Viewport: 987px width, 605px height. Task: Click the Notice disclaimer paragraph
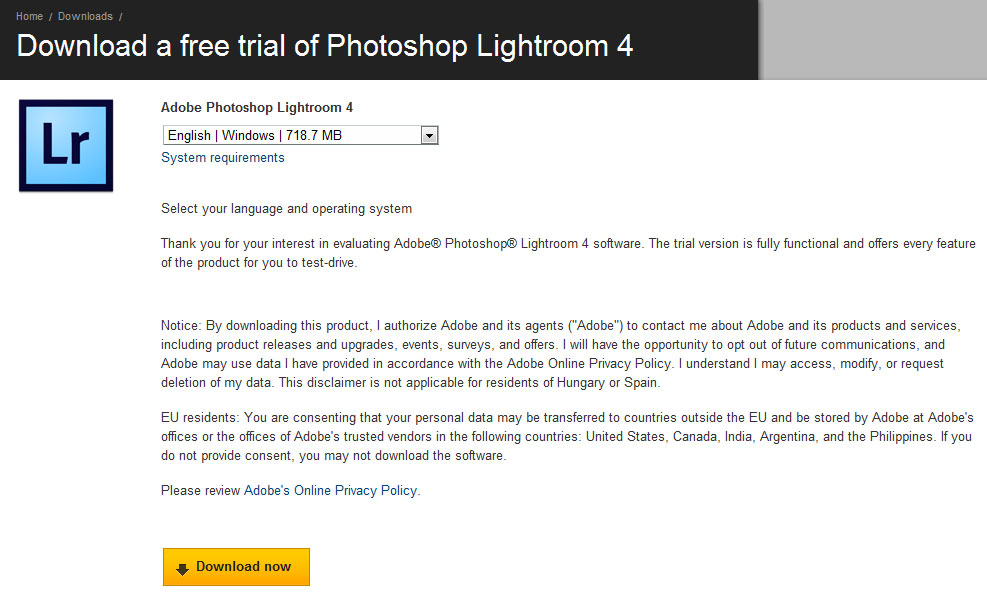click(x=561, y=354)
